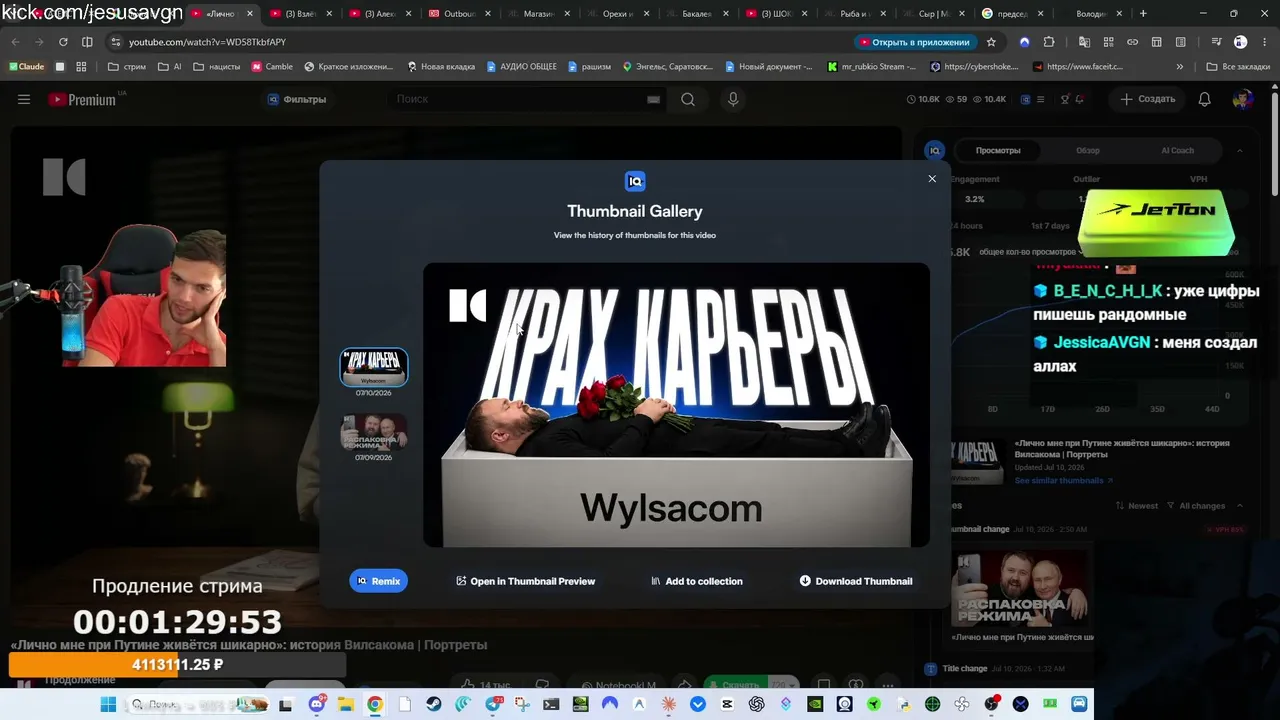
Task: Bookmark this page with the star
Action: 991,42
